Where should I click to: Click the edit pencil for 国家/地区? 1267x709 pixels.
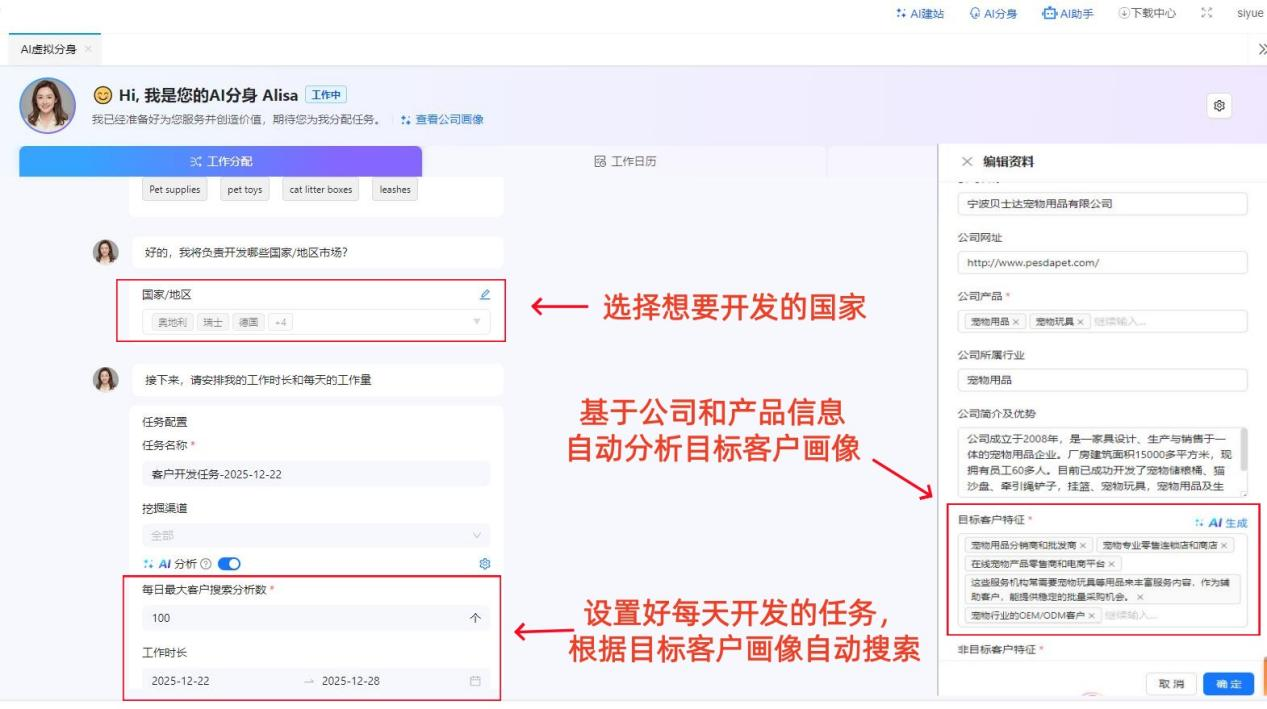click(485, 294)
